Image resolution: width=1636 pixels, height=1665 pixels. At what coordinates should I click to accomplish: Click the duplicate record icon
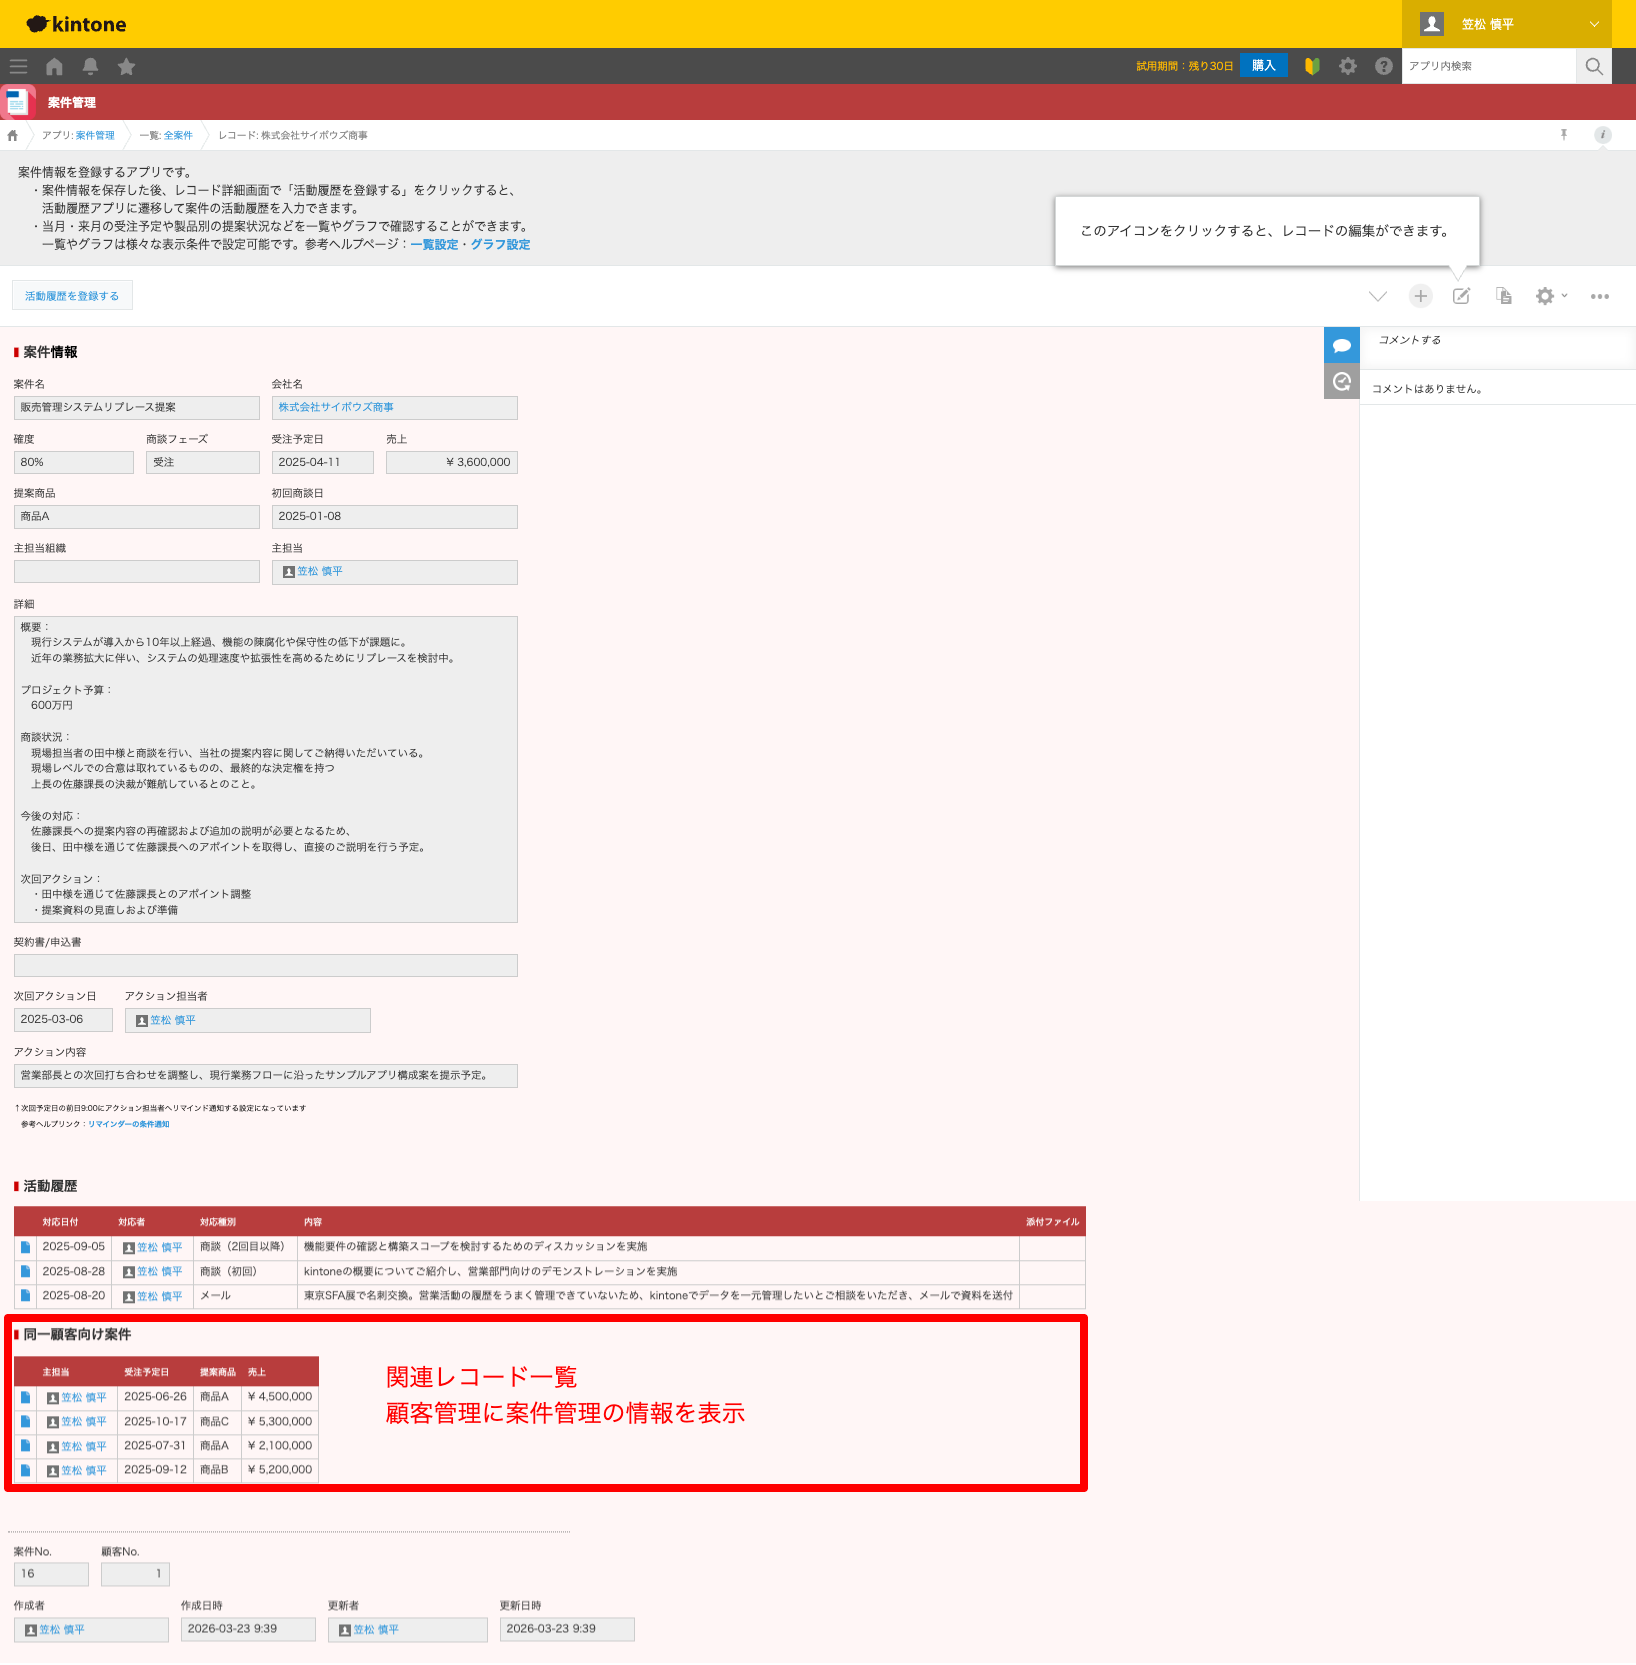(x=1503, y=296)
